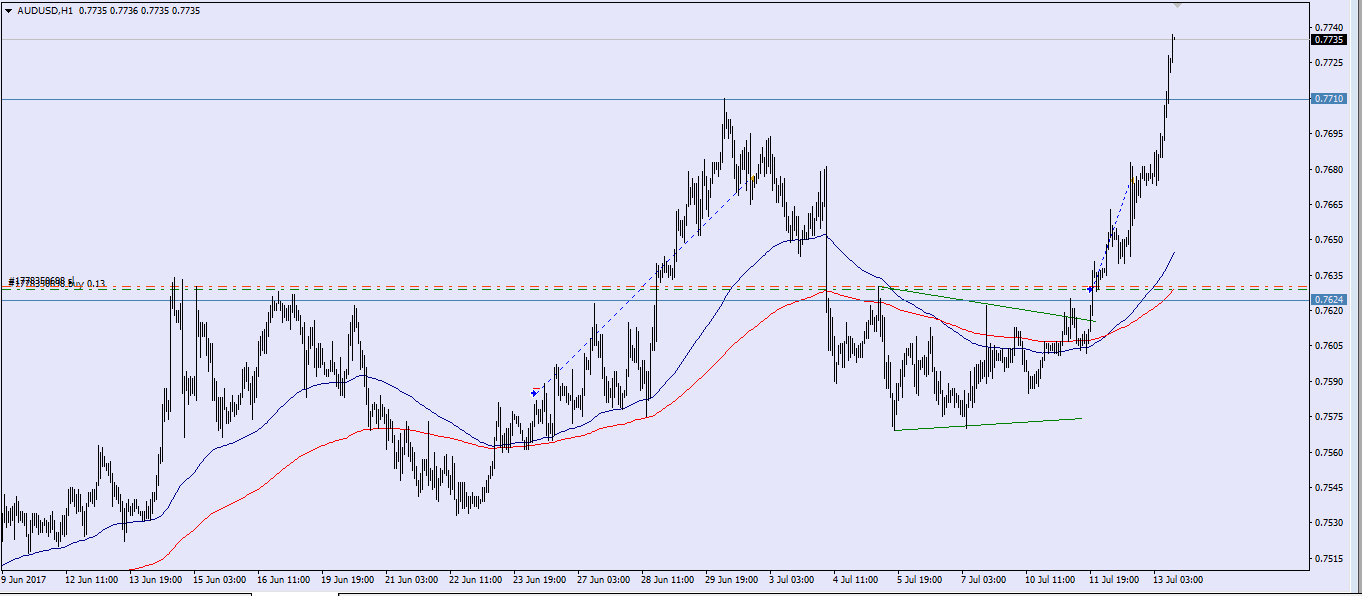Select the blue 0.7710 price level label

point(1328,99)
